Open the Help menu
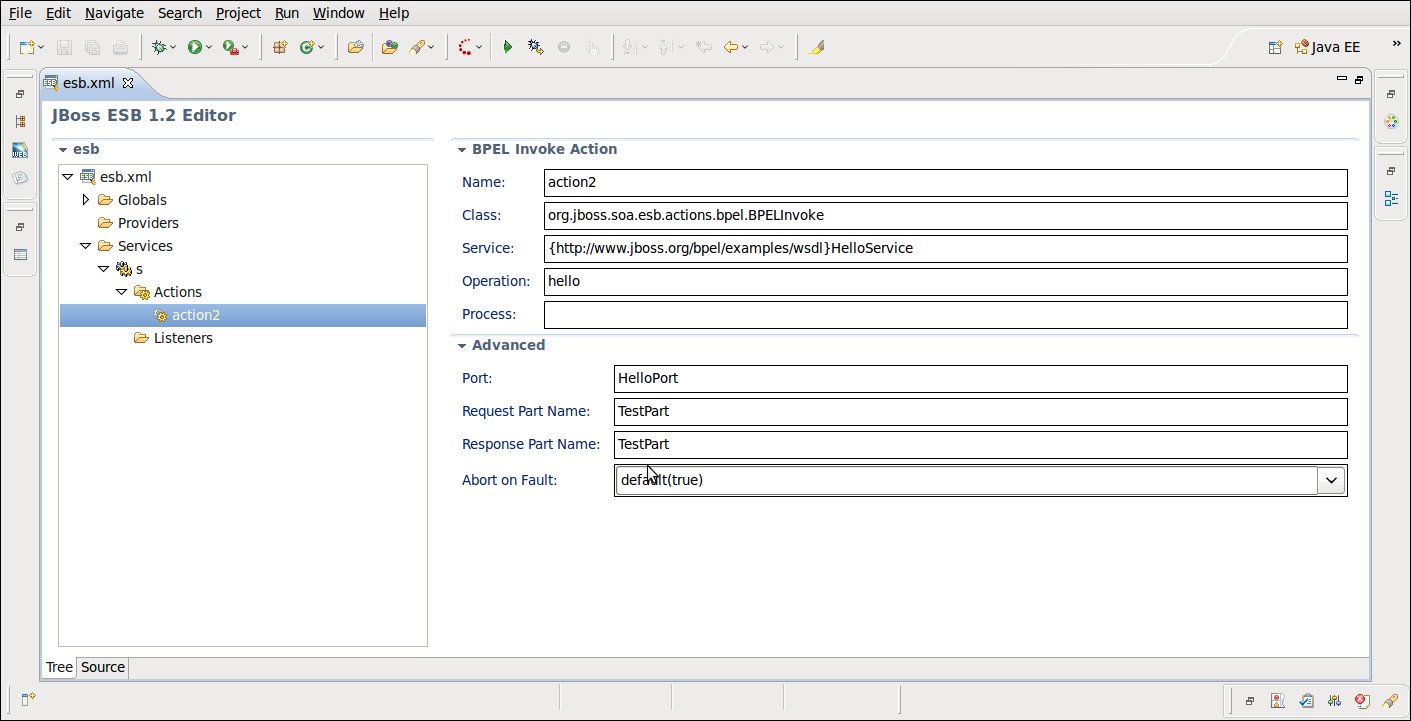 pyautogui.click(x=394, y=13)
